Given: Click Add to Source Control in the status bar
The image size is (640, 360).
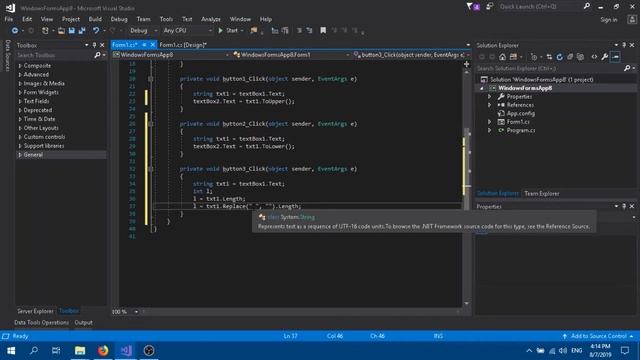Looking at the screenshot, I should click(598, 336).
